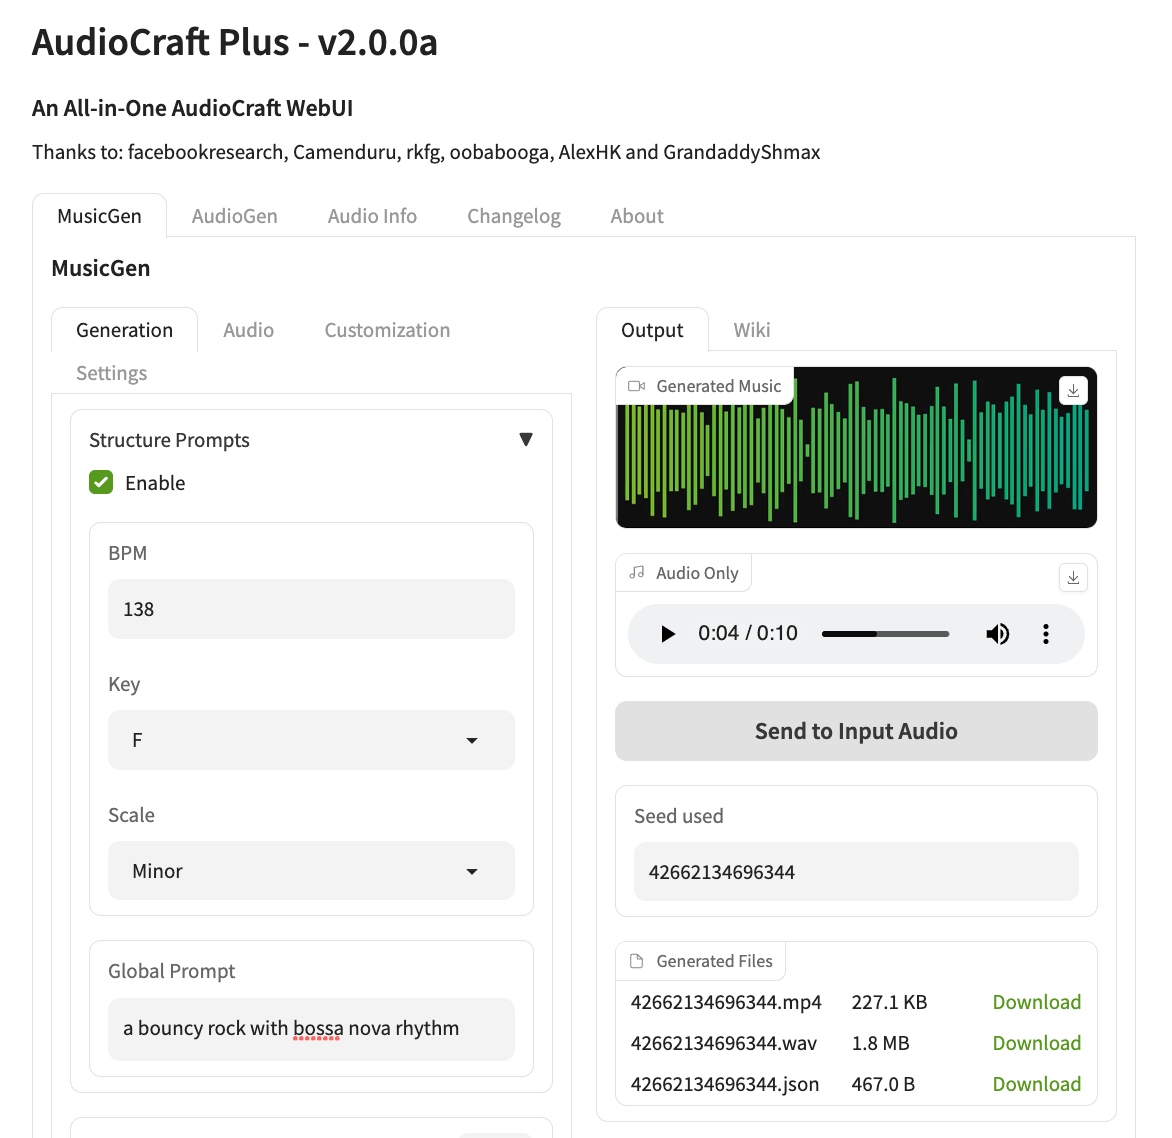1172x1138 pixels.
Task: Click the 0:04 / 0:10 time display
Action: pyautogui.click(x=747, y=634)
